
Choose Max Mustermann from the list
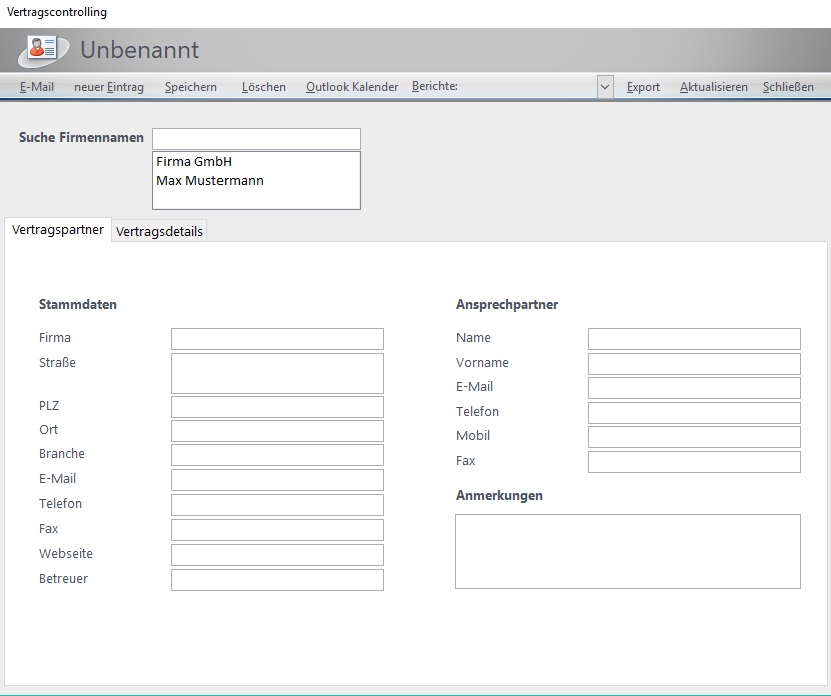210,181
